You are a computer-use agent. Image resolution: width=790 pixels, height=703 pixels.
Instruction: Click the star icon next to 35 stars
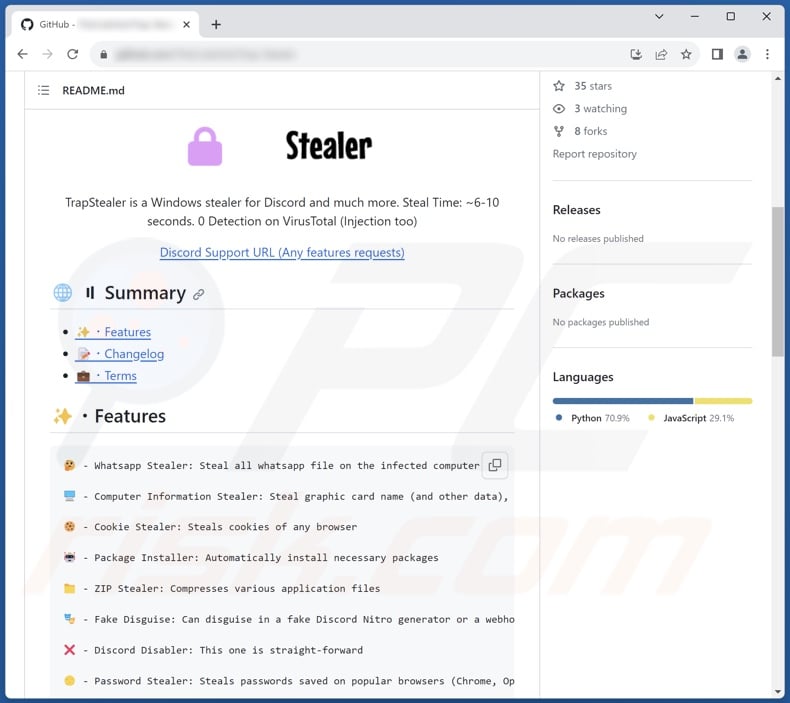(x=559, y=86)
